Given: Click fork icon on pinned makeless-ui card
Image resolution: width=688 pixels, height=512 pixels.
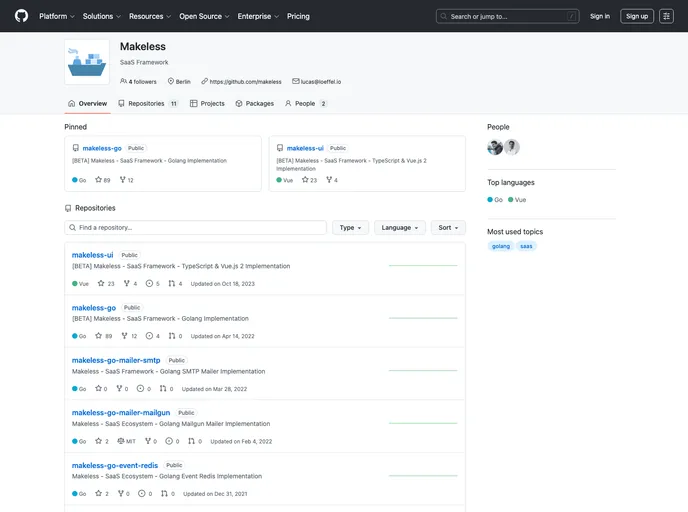Looking at the screenshot, I should 329,179.
